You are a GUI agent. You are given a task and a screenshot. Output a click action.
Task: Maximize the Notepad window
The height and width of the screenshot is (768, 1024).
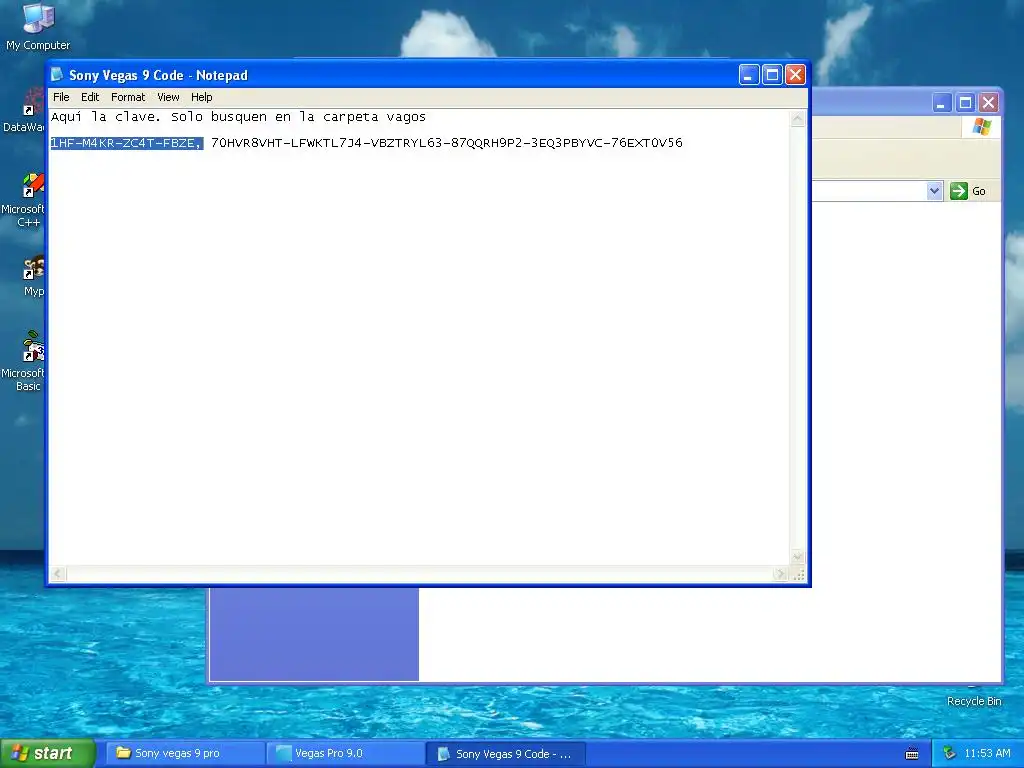click(772, 75)
